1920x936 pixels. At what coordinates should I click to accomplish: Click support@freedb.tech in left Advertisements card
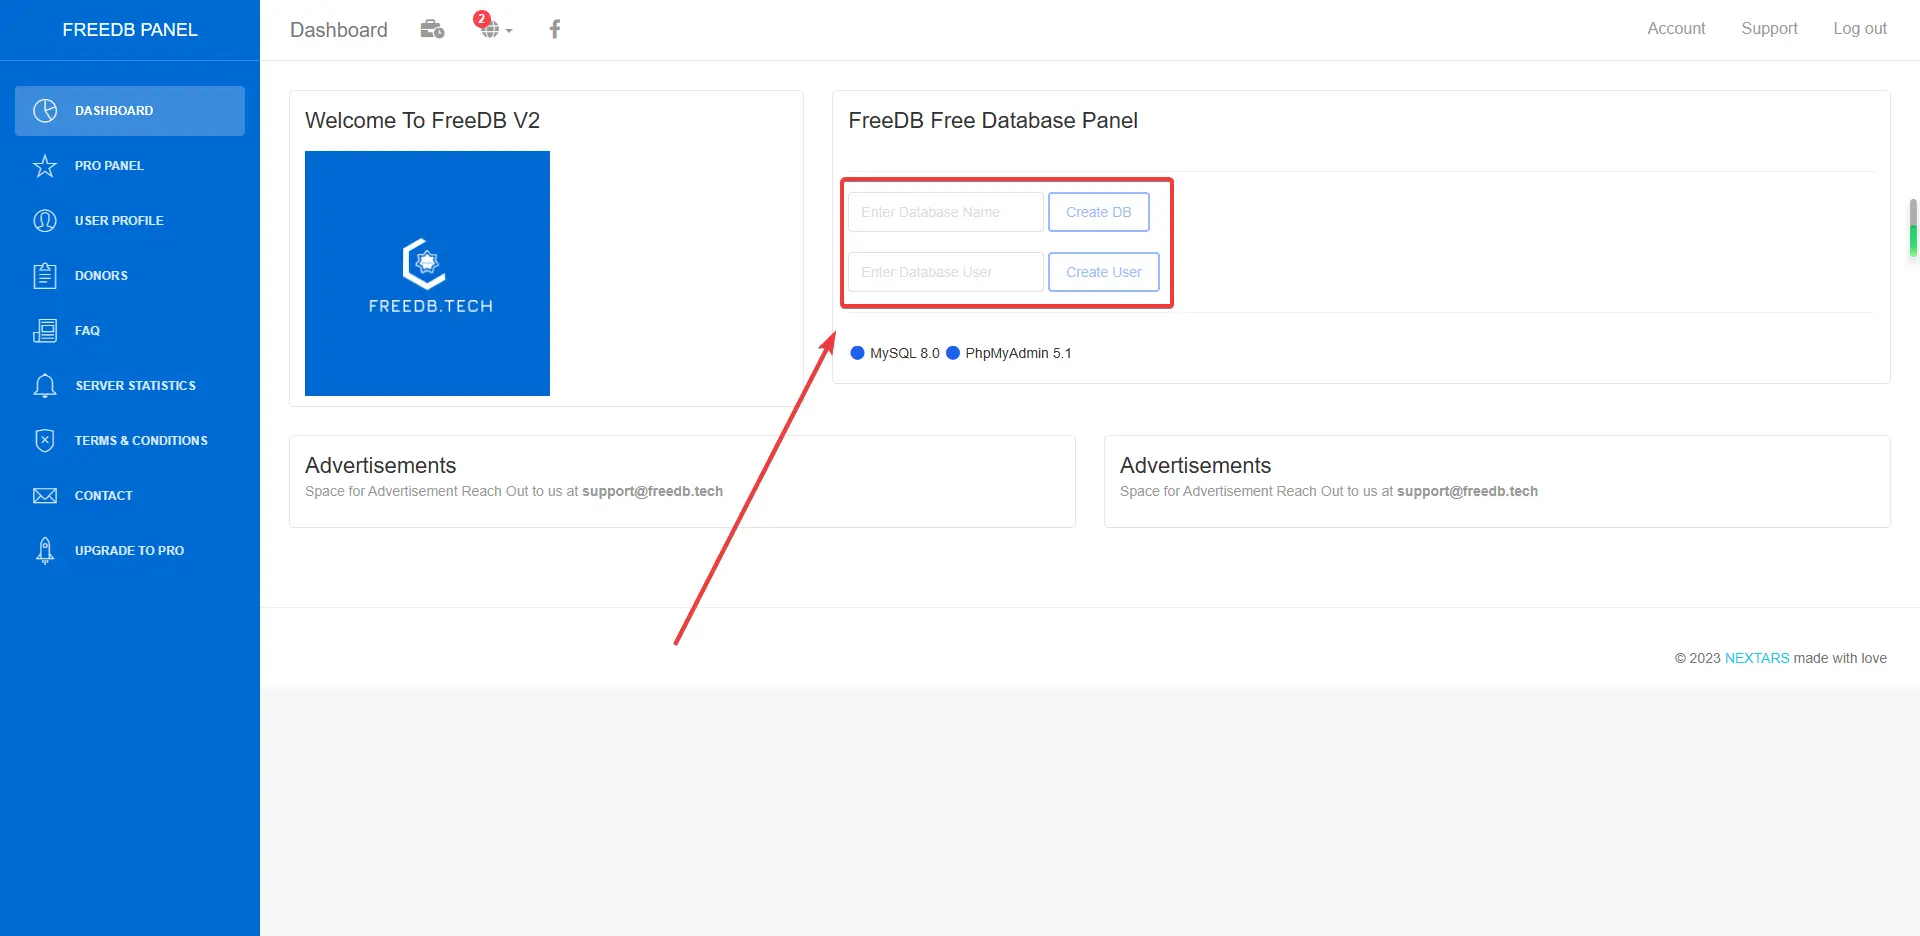click(x=652, y=491)
